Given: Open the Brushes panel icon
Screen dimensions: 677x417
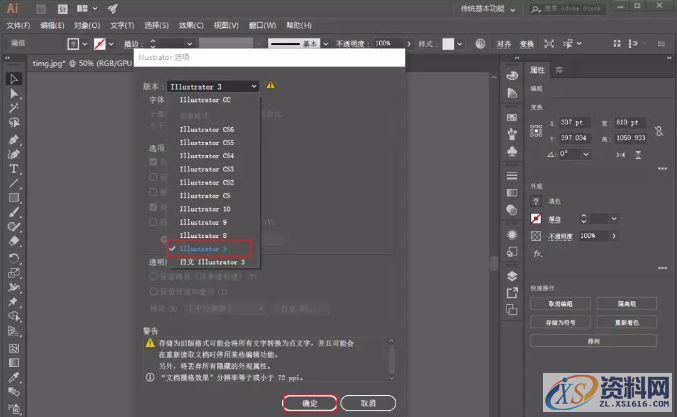Looking at the screenshot, I should pos(512,134).
